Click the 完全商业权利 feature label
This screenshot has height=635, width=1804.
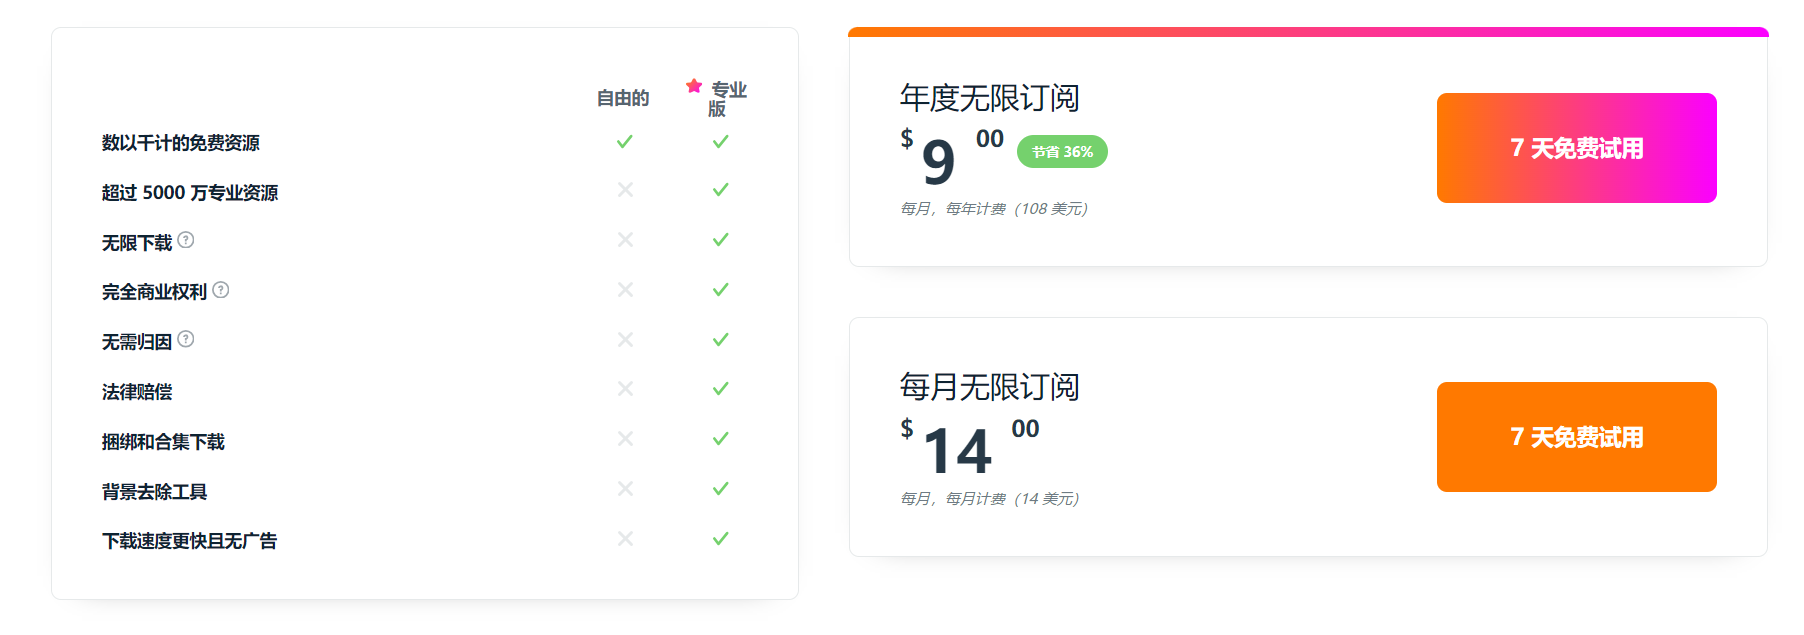point(154,292)
